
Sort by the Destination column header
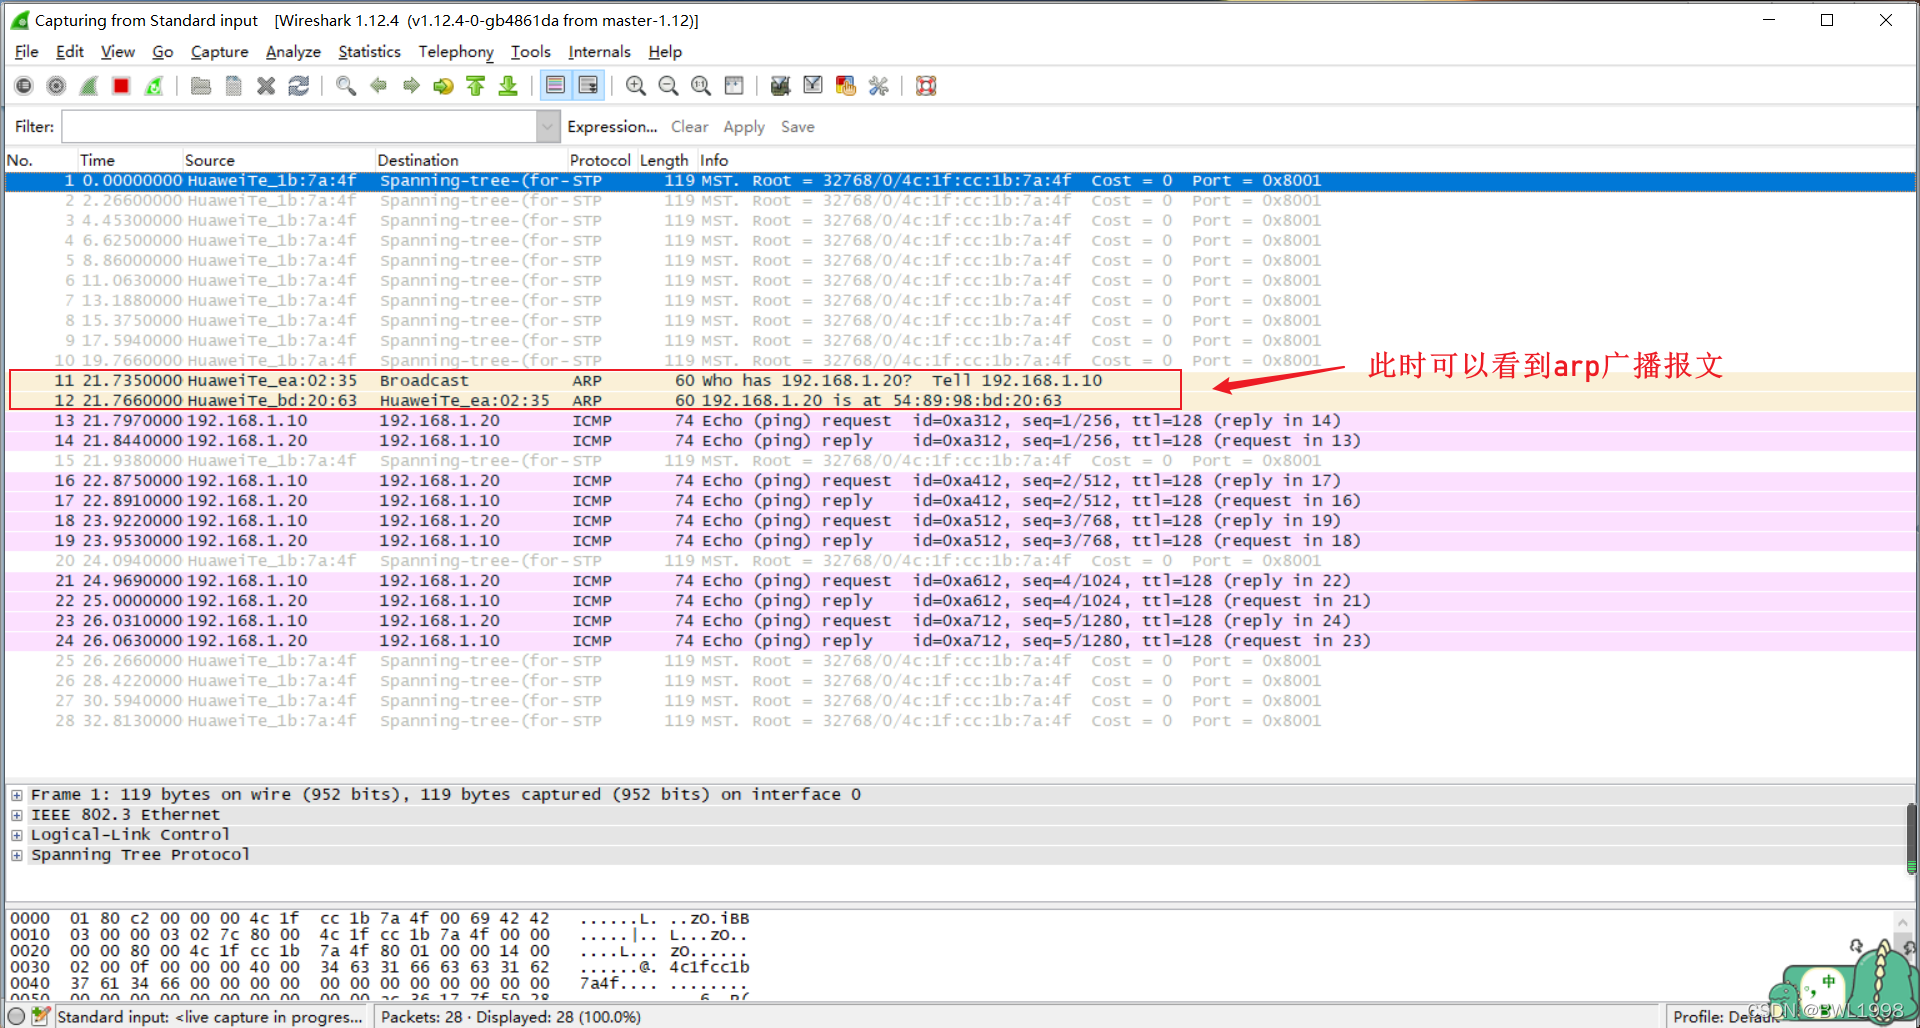coord(470,160)
